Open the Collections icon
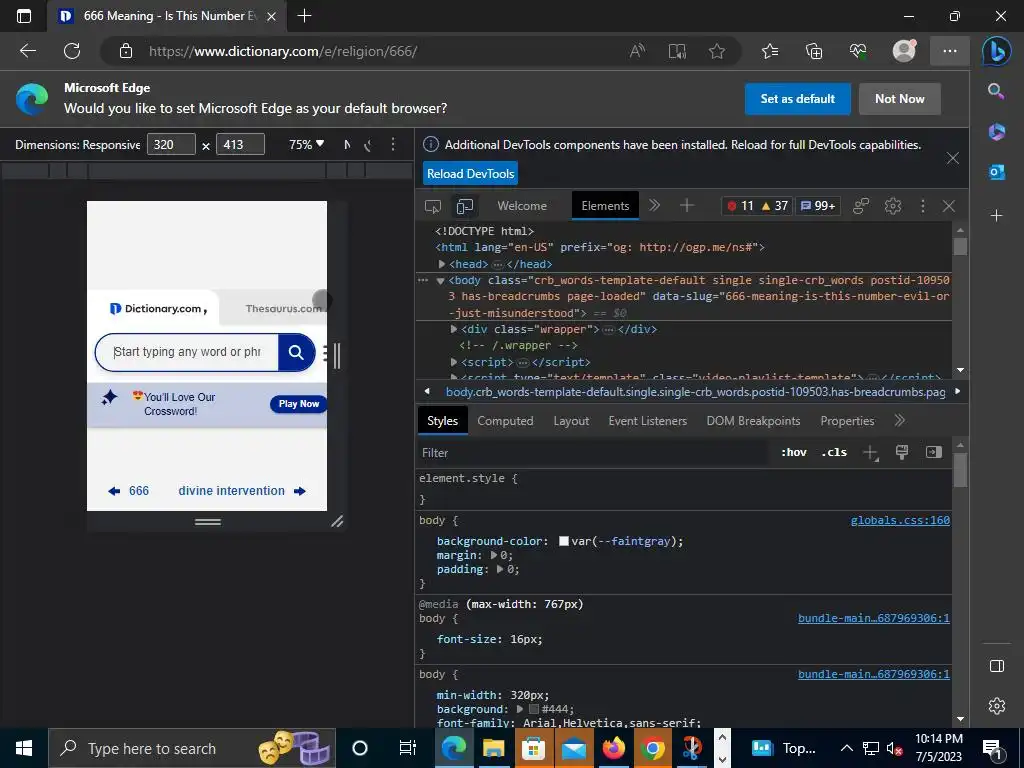1024x768 pixels. point(814,51)
